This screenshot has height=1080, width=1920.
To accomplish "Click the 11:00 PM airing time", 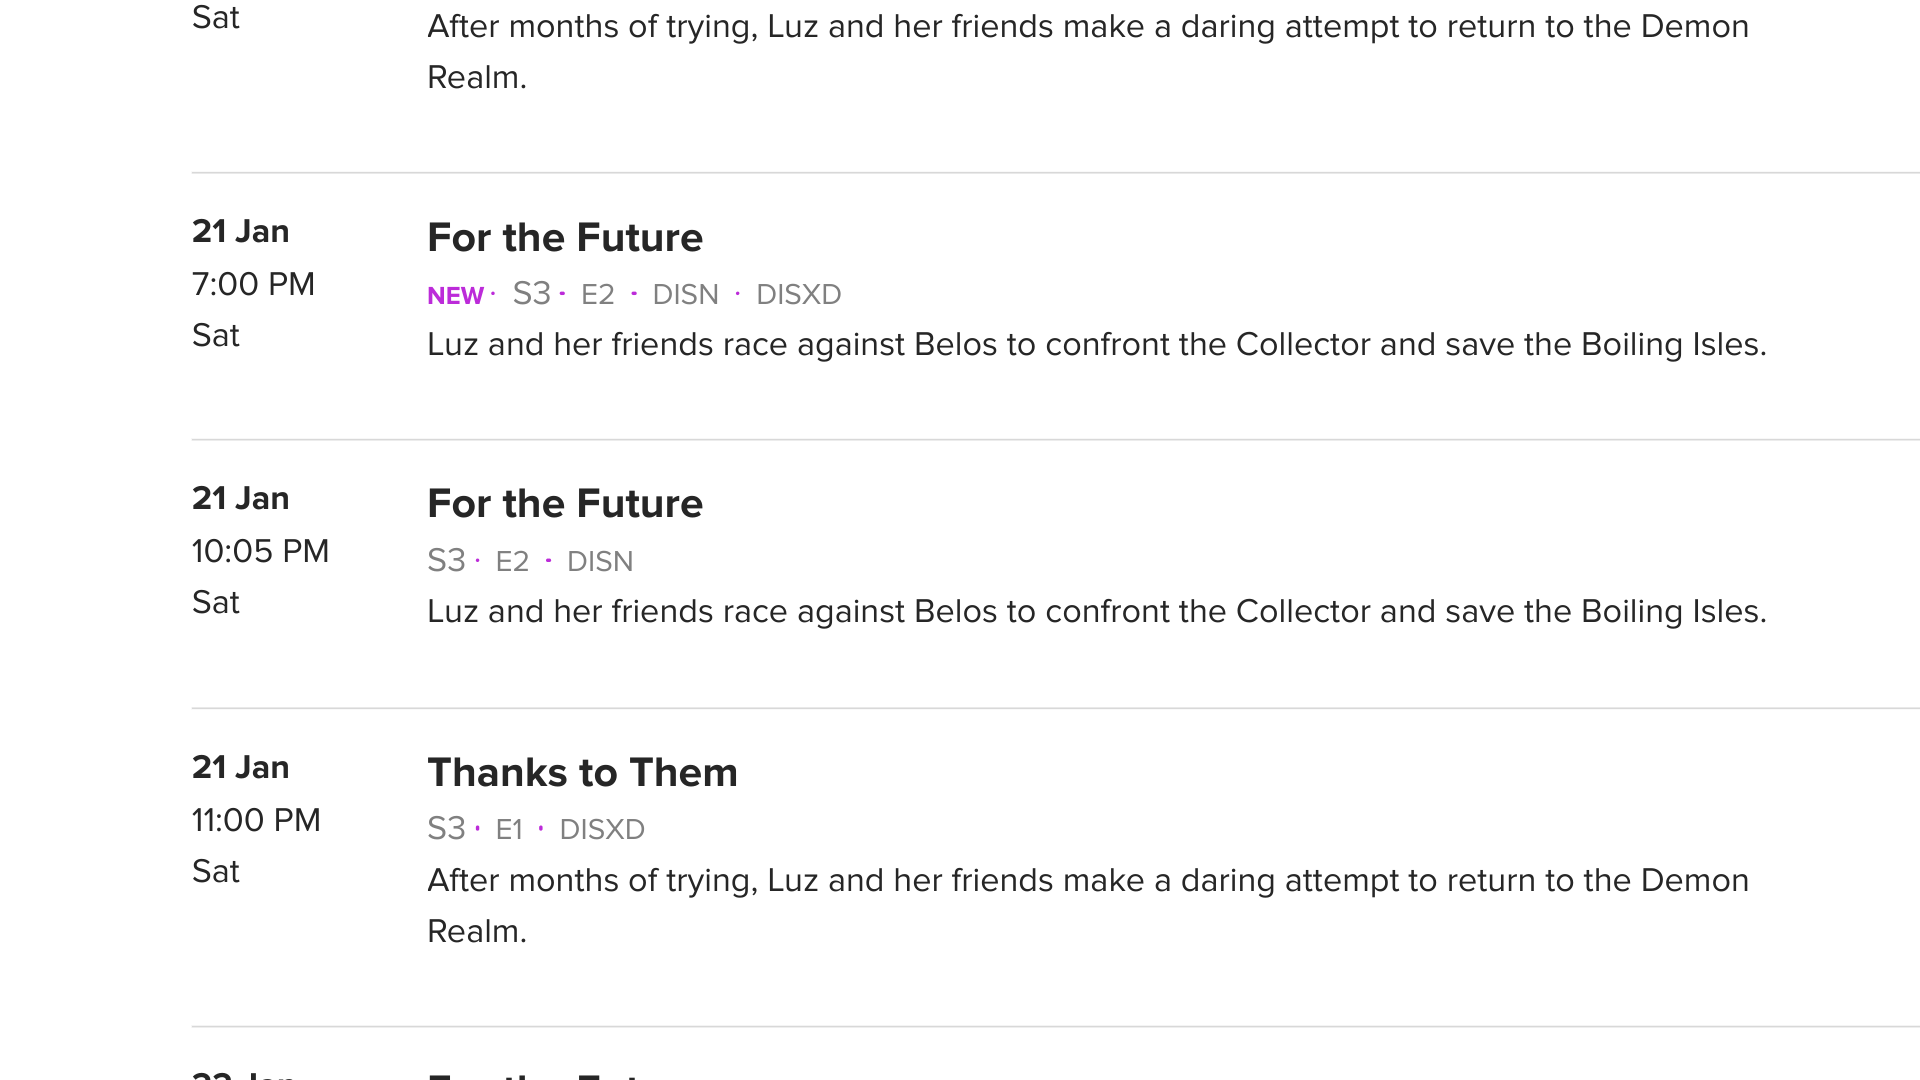I will [256, 821].
